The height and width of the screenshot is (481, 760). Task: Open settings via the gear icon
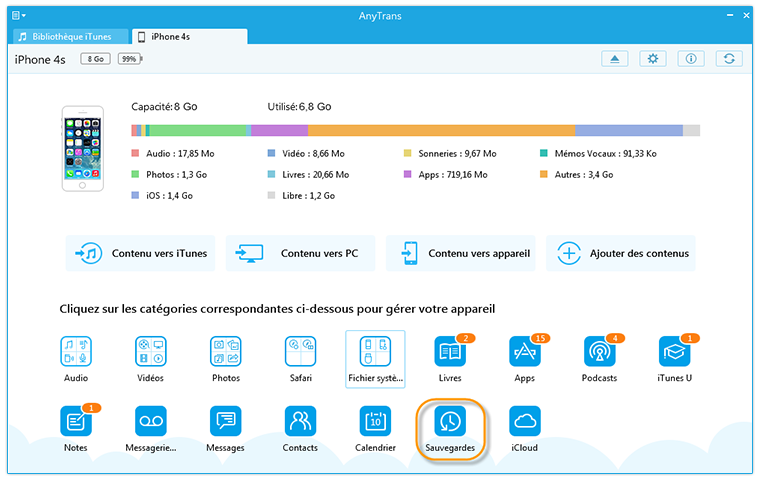653,59
